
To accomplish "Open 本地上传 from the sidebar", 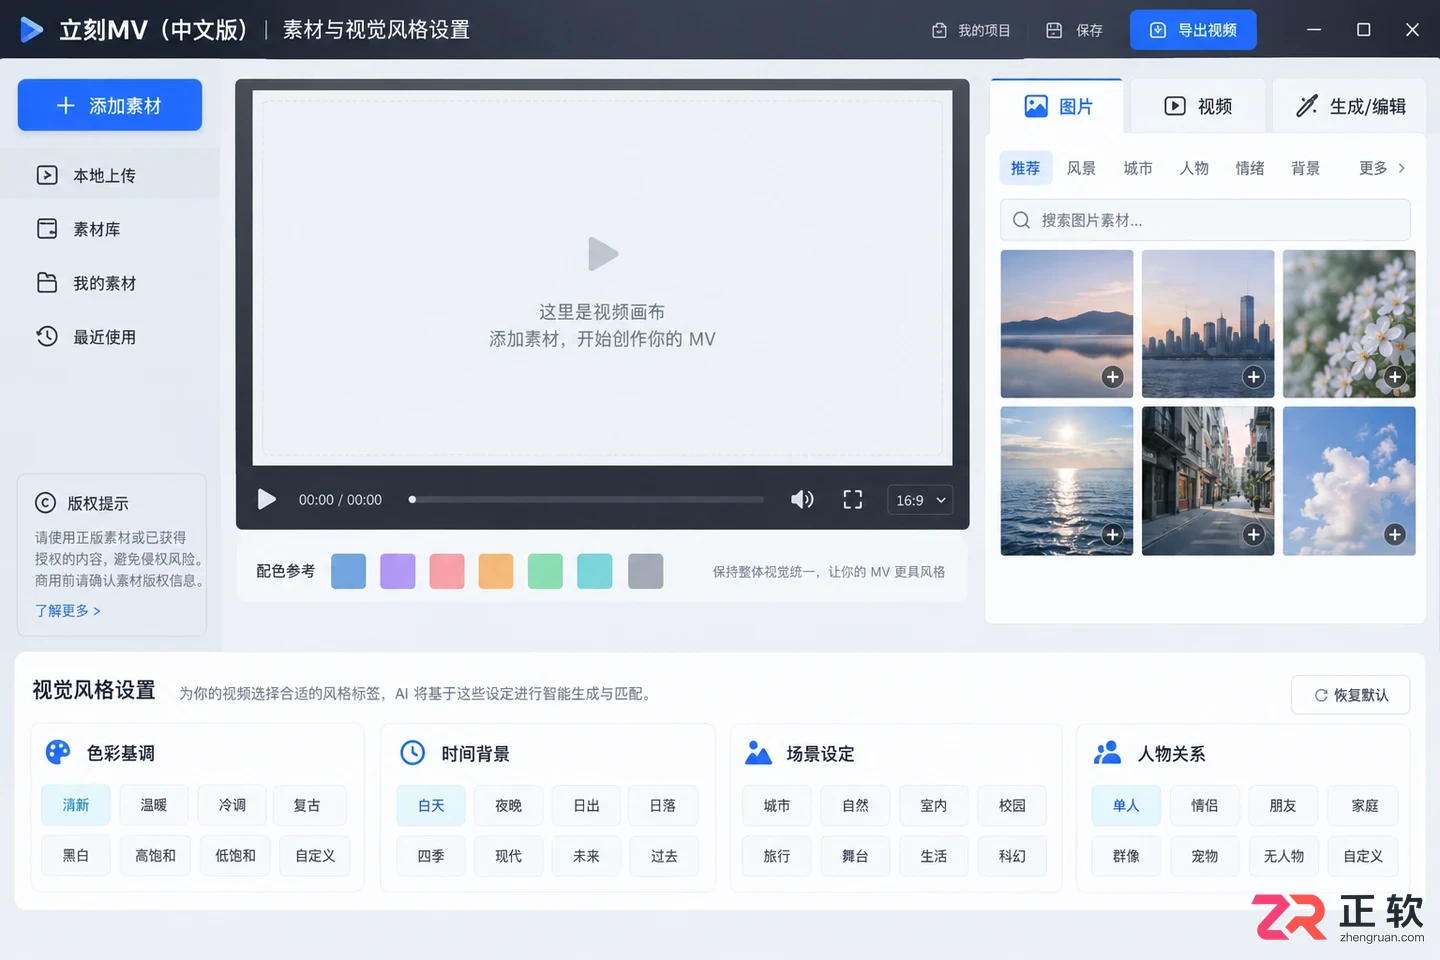I will click(110, 175).
